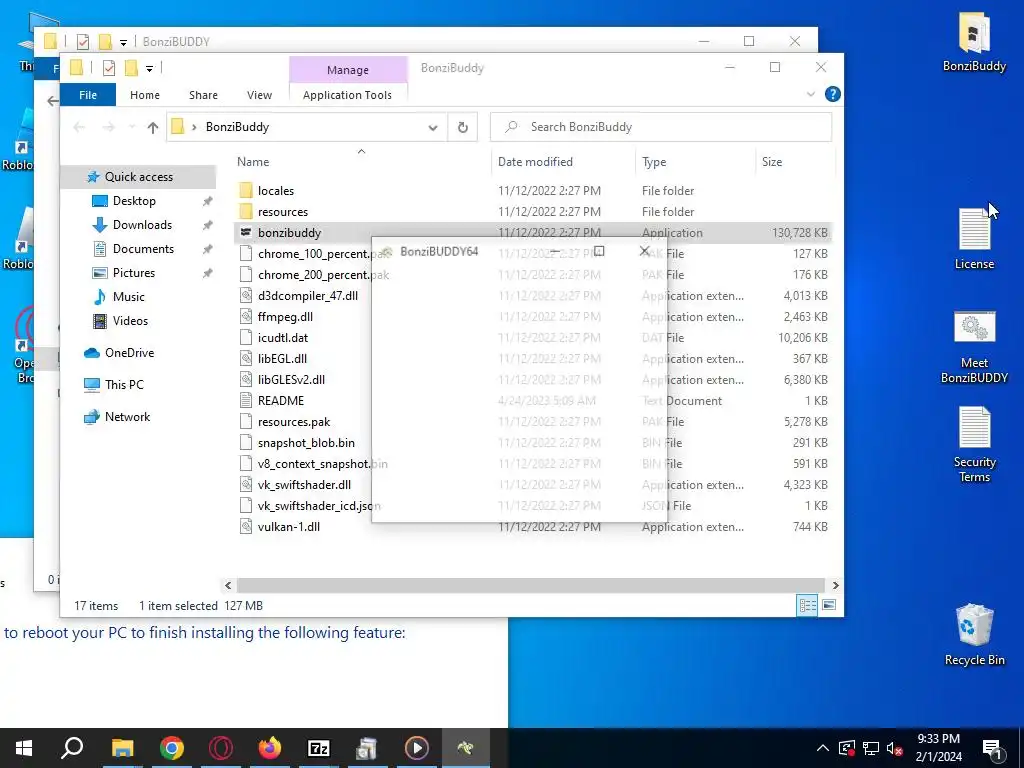The height and width of the screenshot is (768, 1024).
Task: Select libGLESv2.dll file
Action: [x=291, y=379]
